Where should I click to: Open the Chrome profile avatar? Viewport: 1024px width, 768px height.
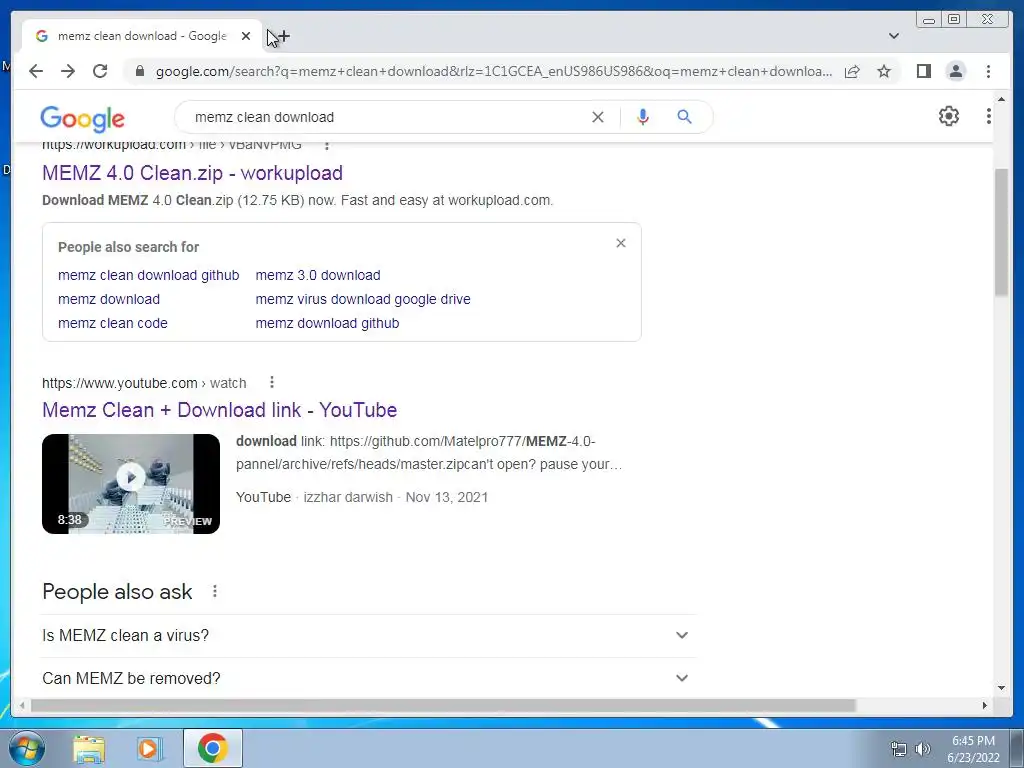click(955, 71)
